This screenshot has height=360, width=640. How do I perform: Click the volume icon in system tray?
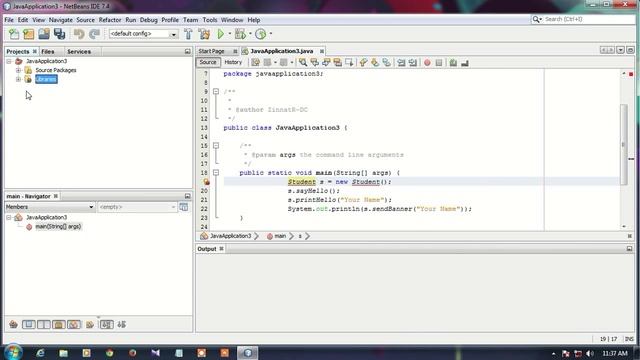[589, 353]
